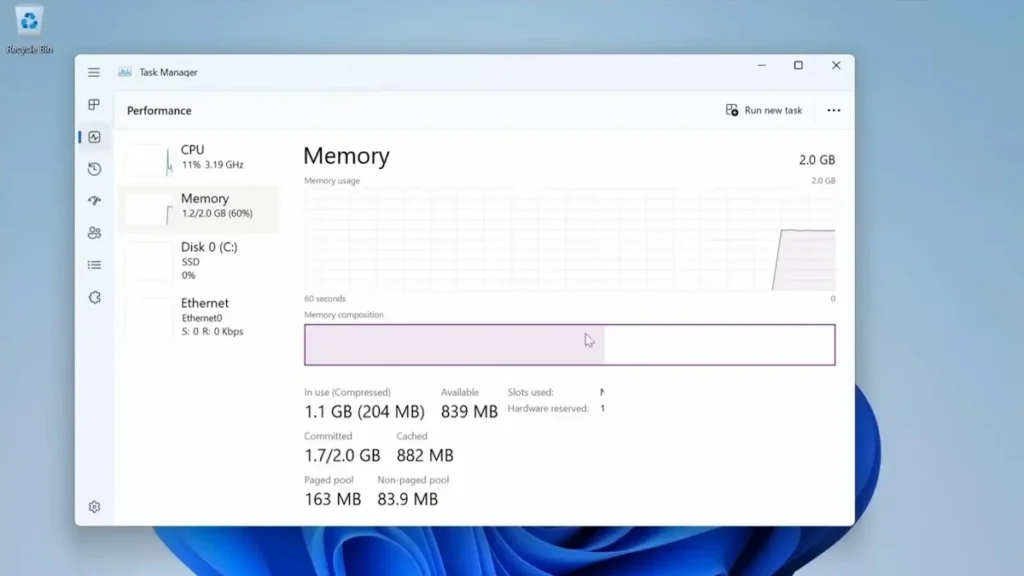Select the Performance sidebar icon
The width and height of the screenshot is (1024, 576).
(94, 137)
